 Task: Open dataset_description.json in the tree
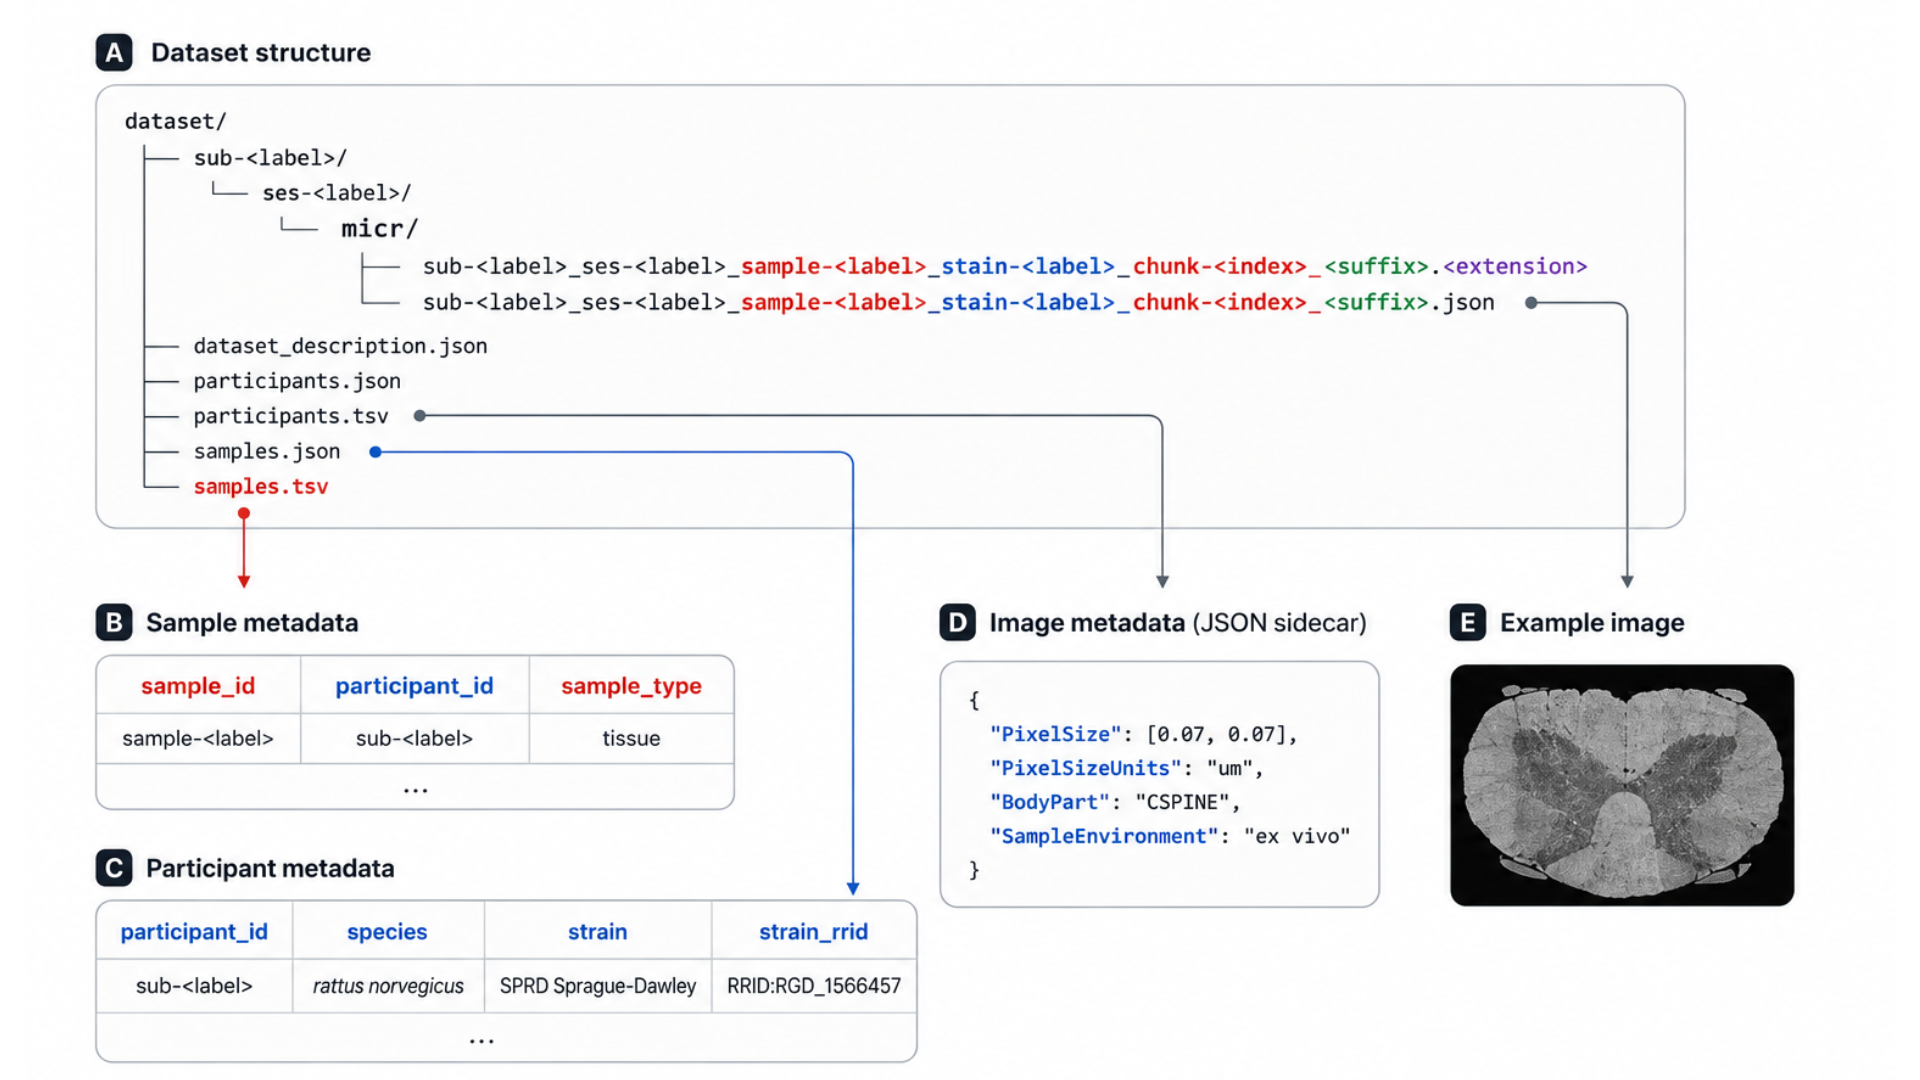340,346
